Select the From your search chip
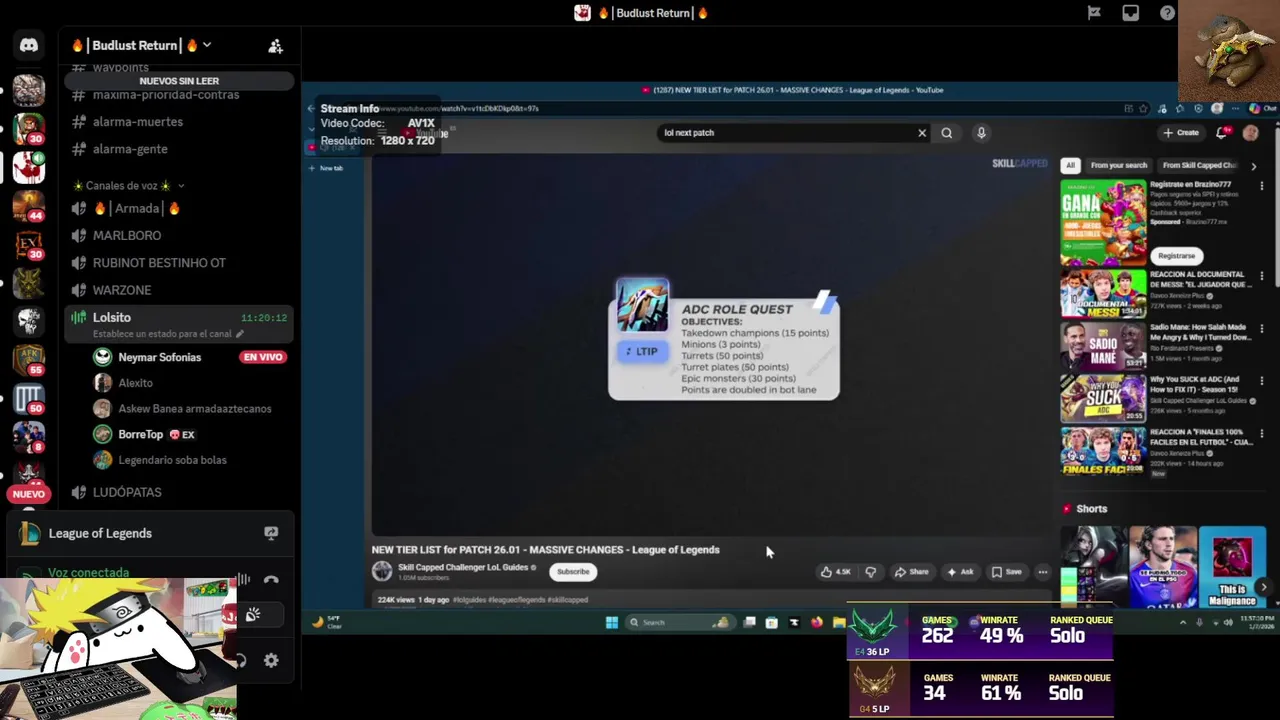Viewport: 1280px width, 720px height. (x=1119, y=165)
